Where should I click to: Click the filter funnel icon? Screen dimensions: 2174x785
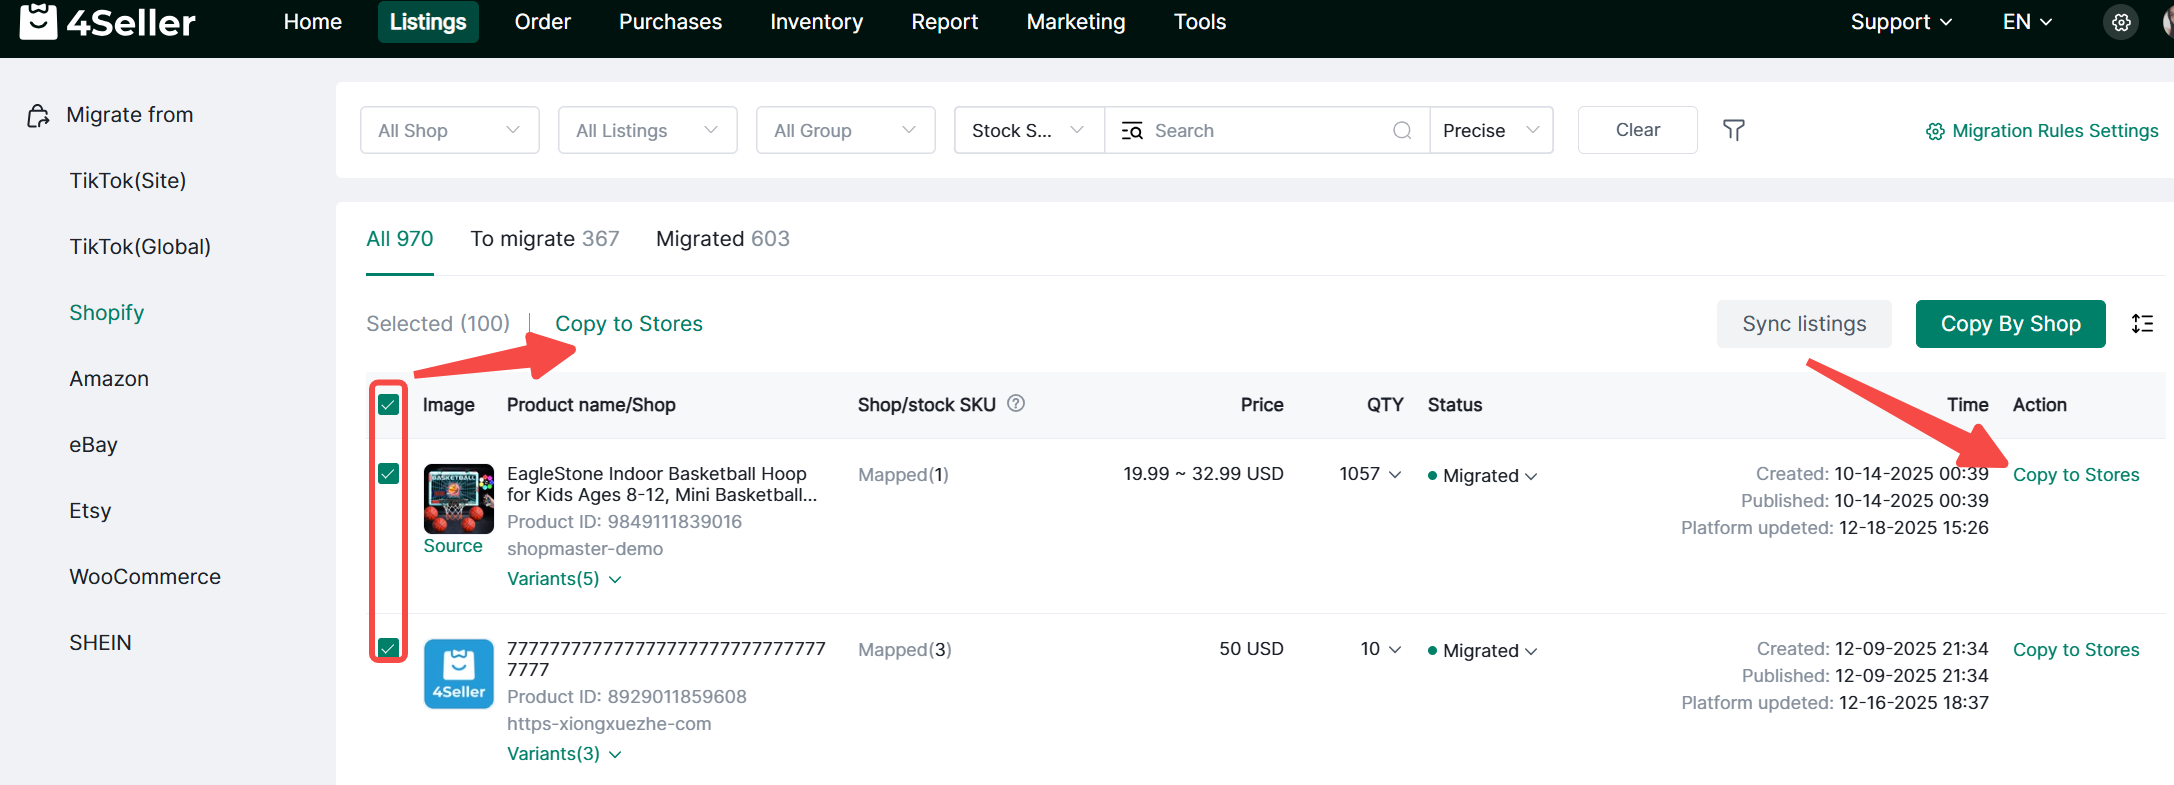point(1733,130)
